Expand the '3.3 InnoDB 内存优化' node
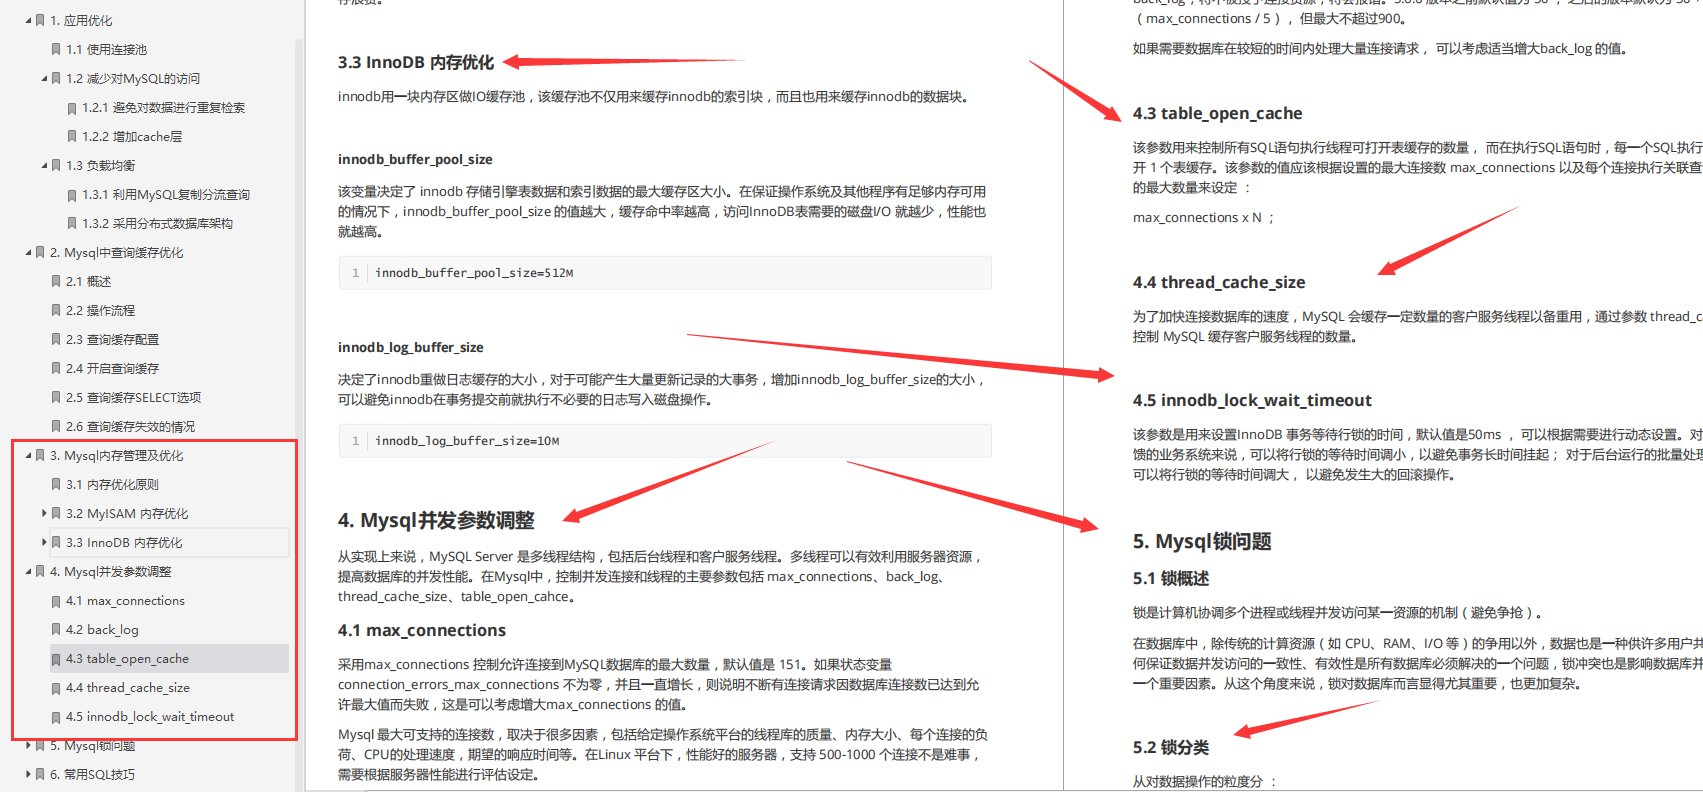The image size is (1703, 792). coord(44,542)
